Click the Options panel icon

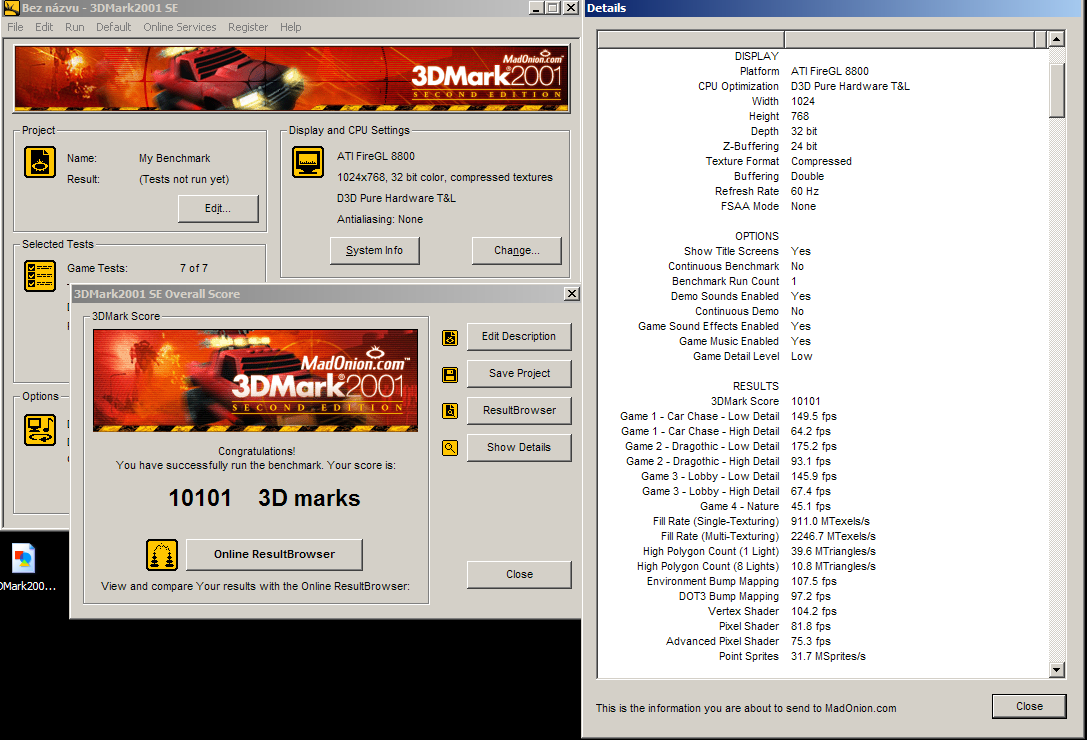(x=40, y=430)
